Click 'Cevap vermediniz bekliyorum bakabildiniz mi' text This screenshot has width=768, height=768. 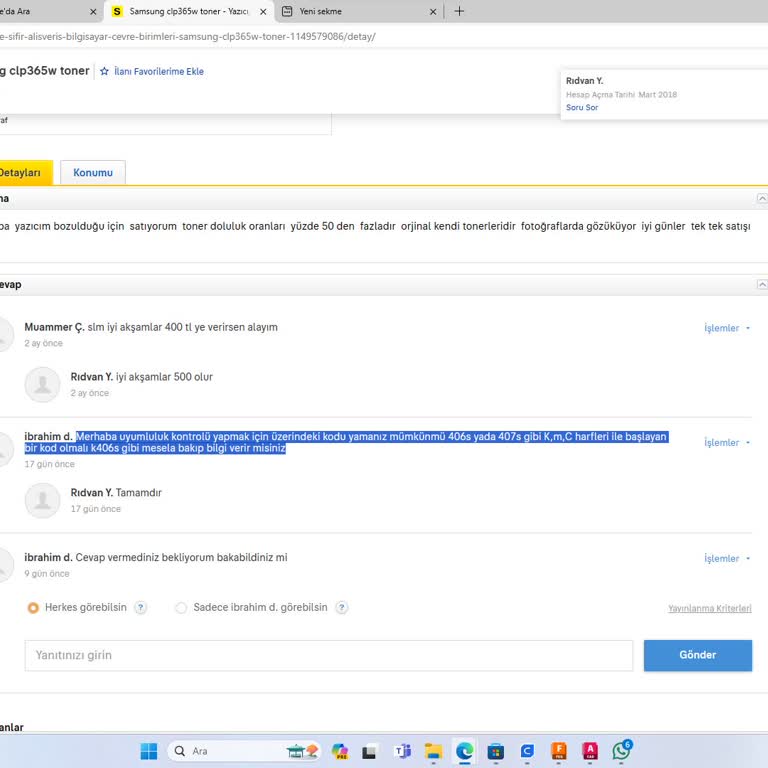[181, 558]
